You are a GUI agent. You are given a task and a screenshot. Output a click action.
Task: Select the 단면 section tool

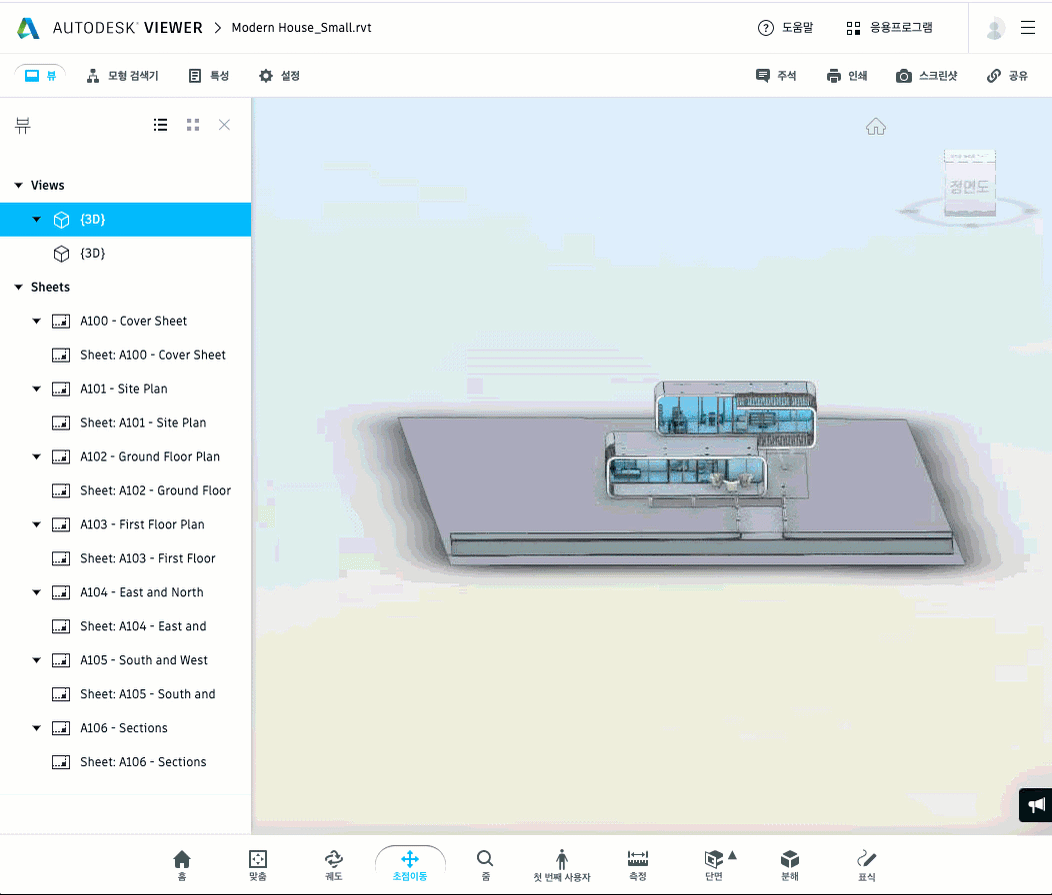[714, 865]
